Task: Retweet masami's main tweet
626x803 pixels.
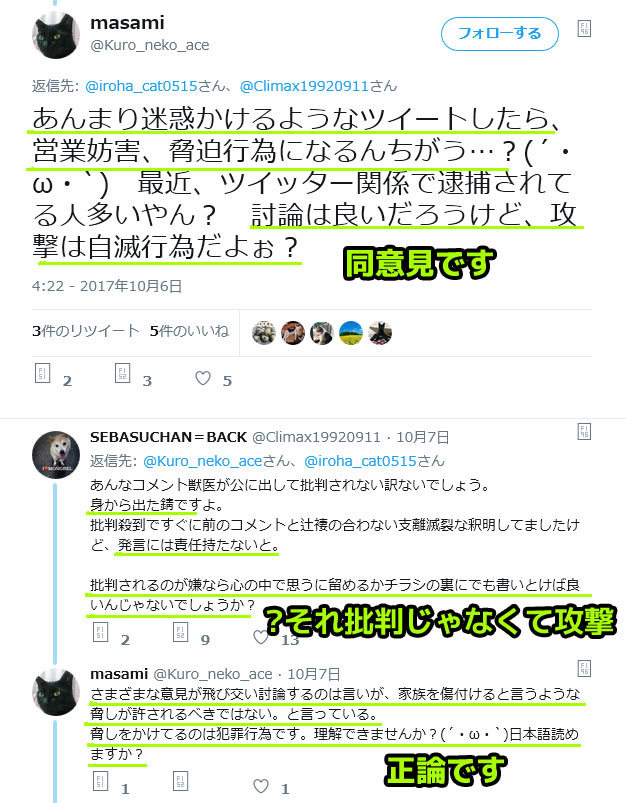Action: 122,373
